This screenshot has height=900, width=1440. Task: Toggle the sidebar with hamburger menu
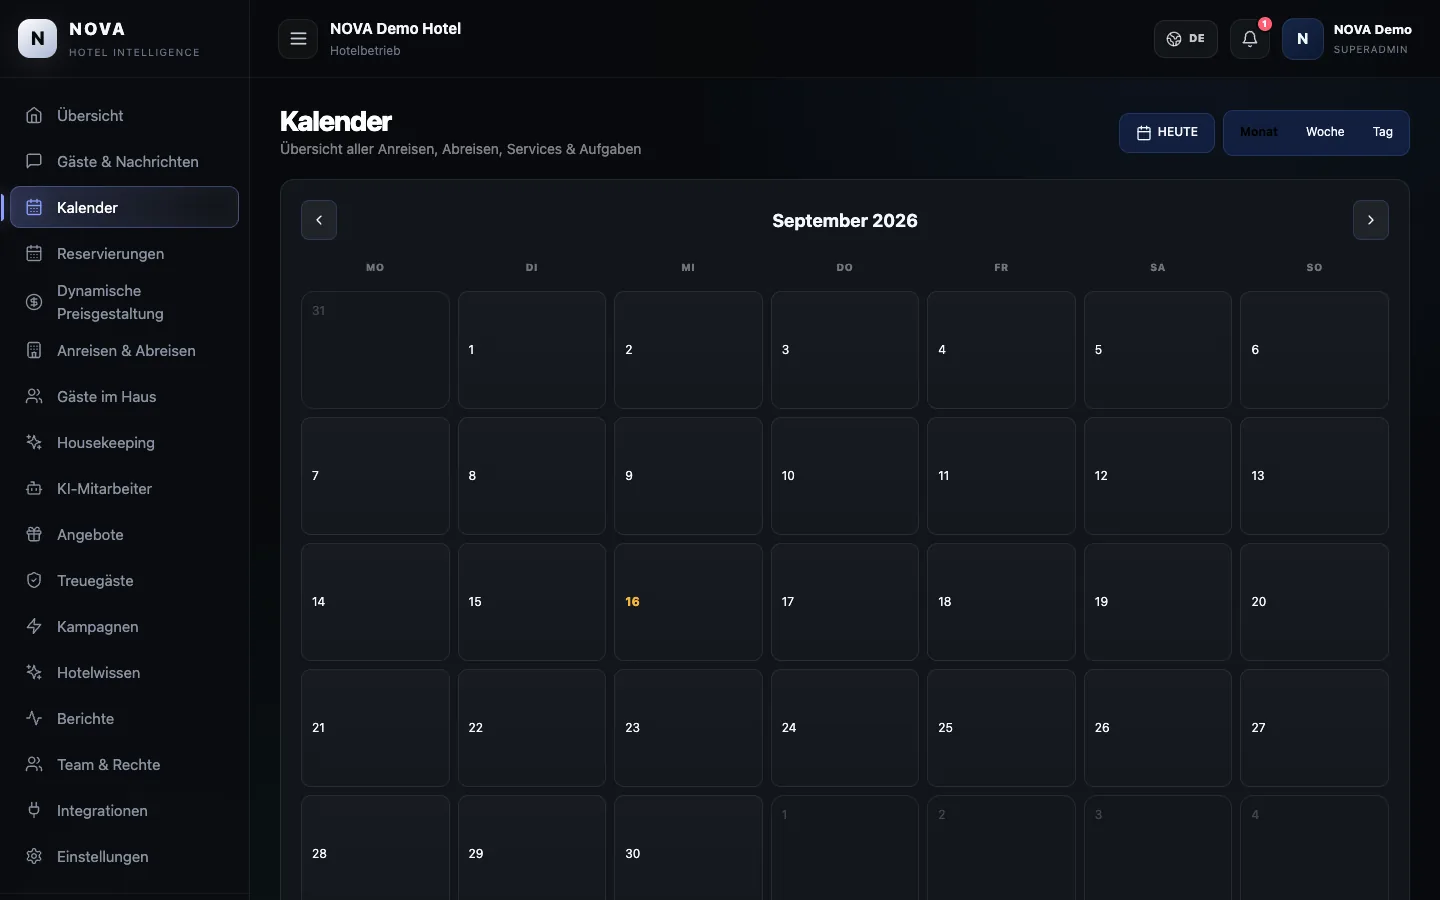click(x=298, y=39)
